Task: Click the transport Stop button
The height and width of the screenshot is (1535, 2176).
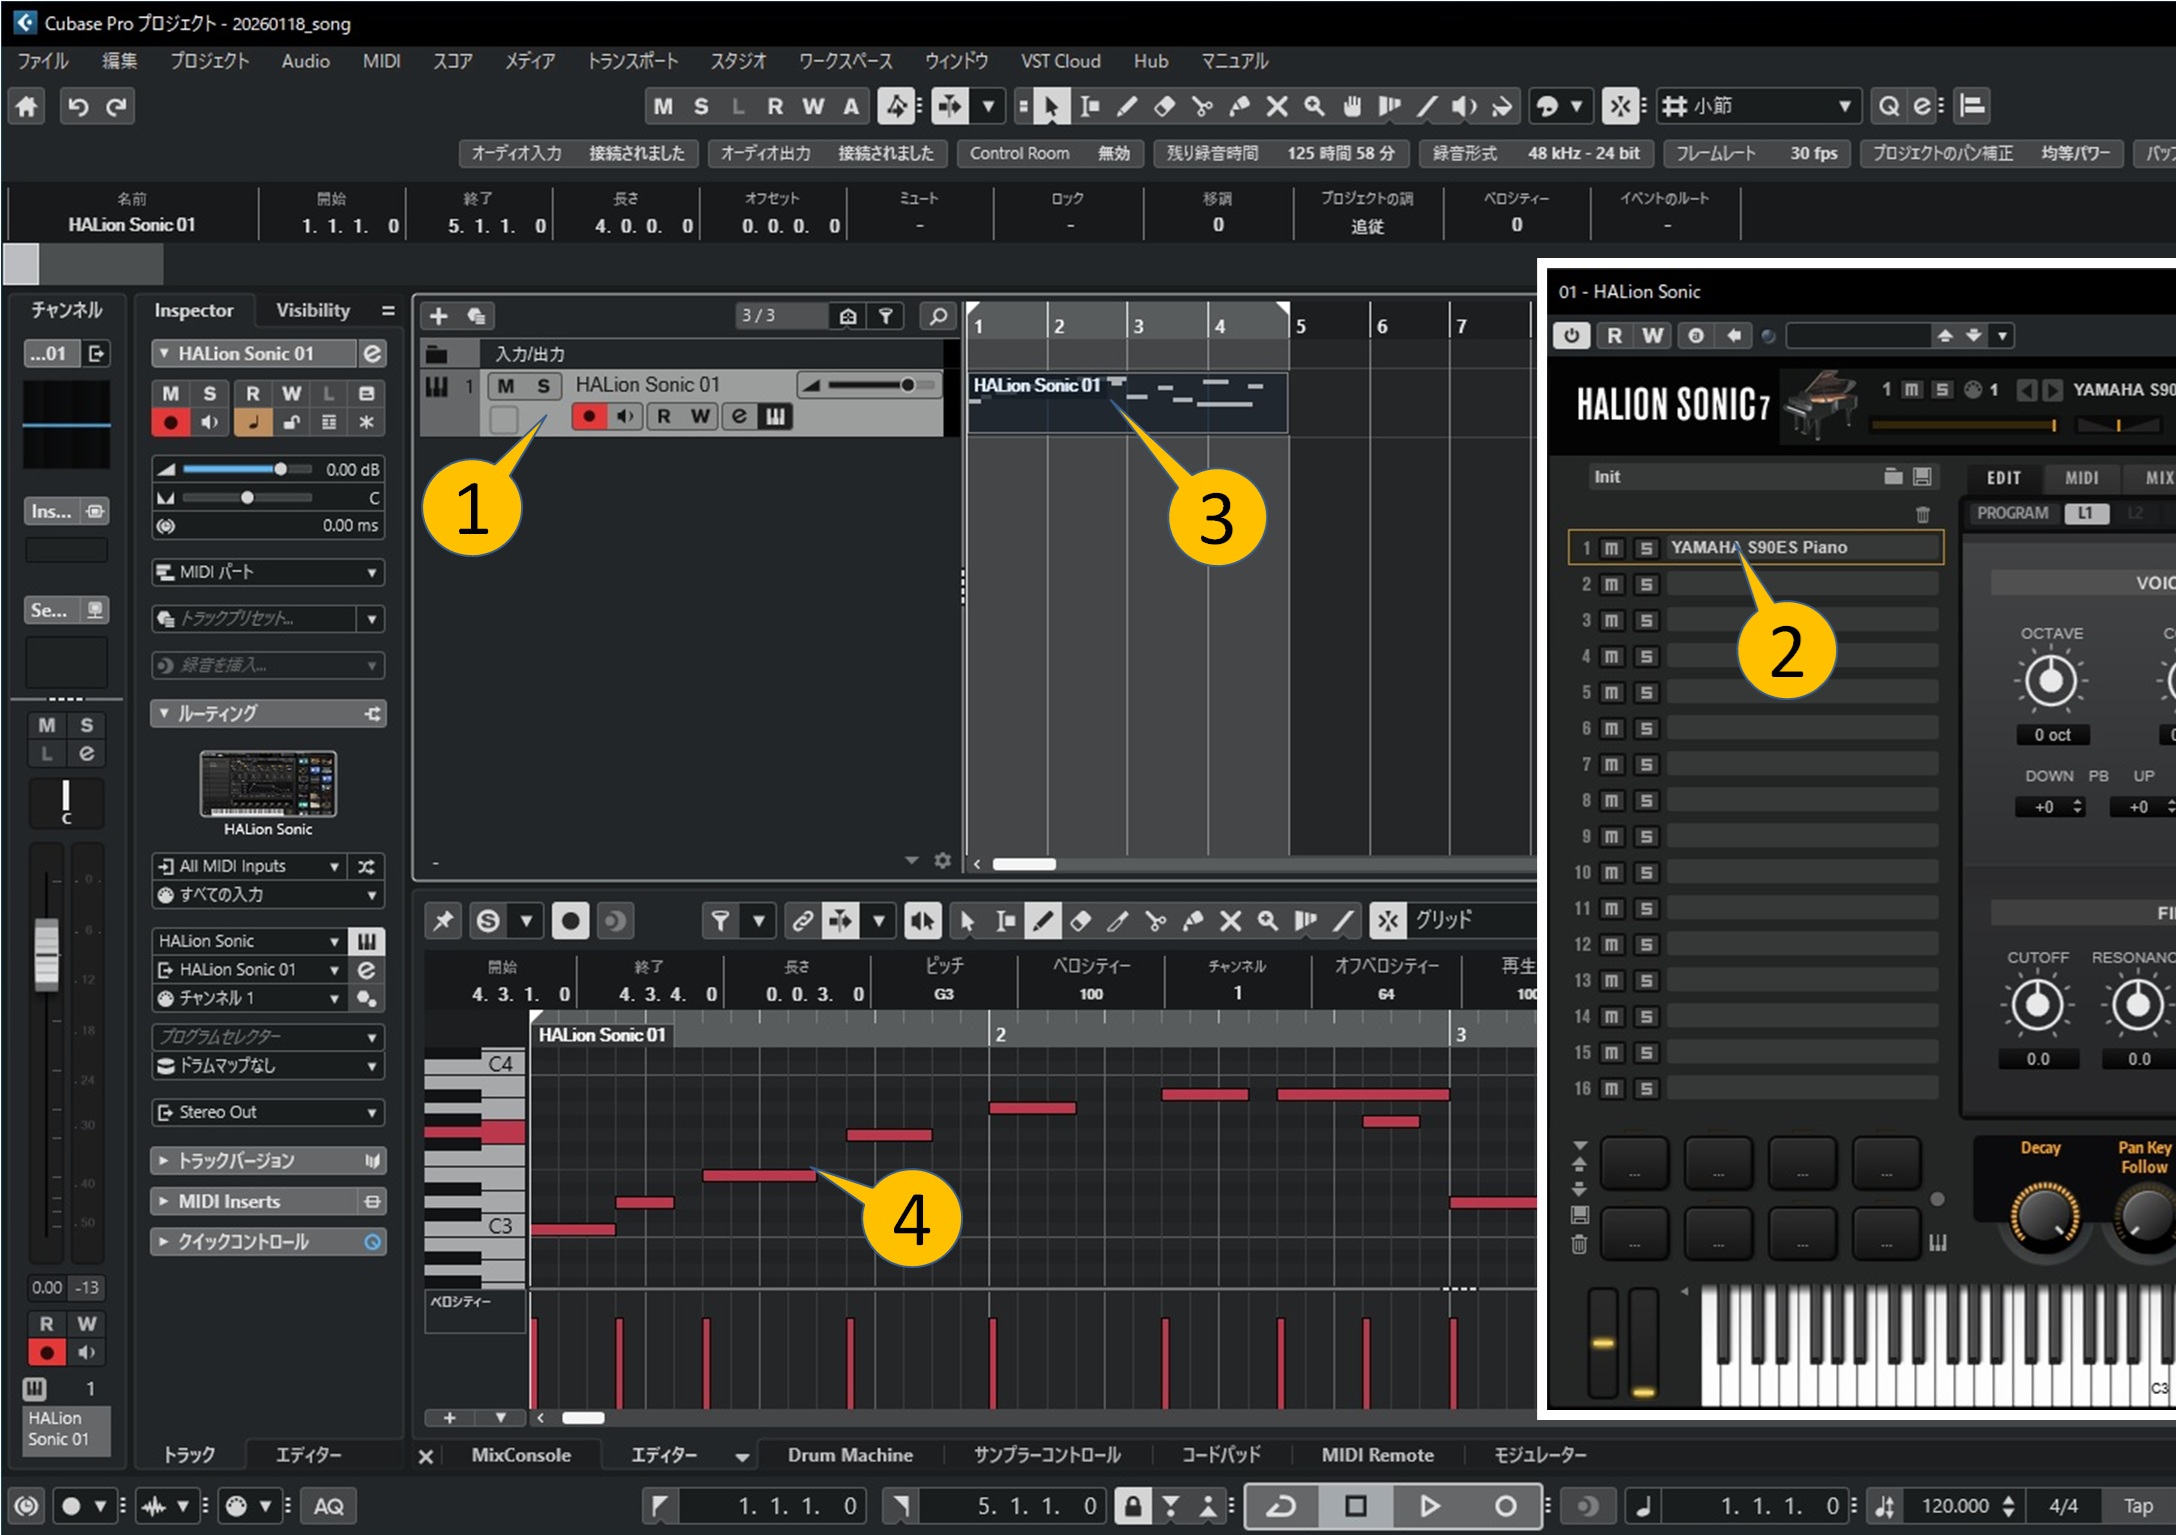Action: (1355, 1505)
